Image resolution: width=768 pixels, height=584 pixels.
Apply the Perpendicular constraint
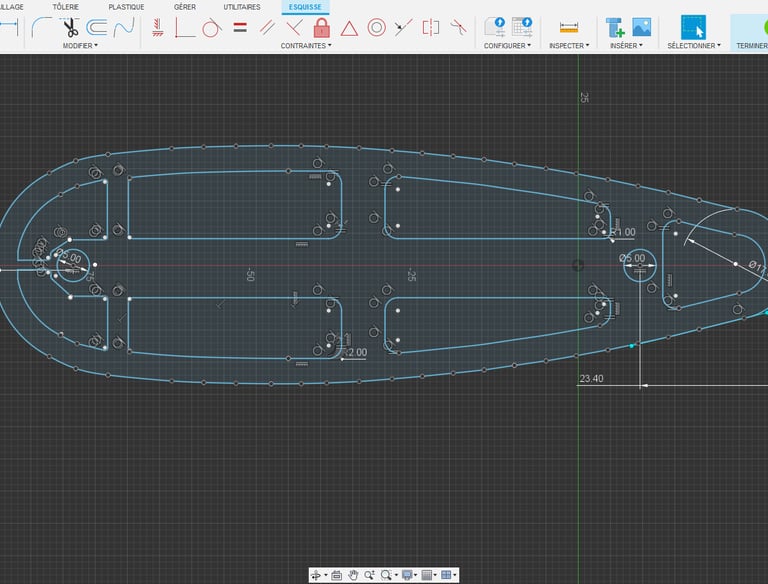point(294,27)
